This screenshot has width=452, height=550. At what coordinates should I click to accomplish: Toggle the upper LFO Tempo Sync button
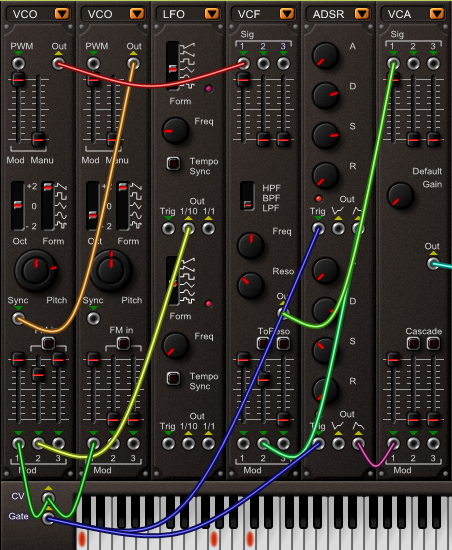[x=174, y=163]
